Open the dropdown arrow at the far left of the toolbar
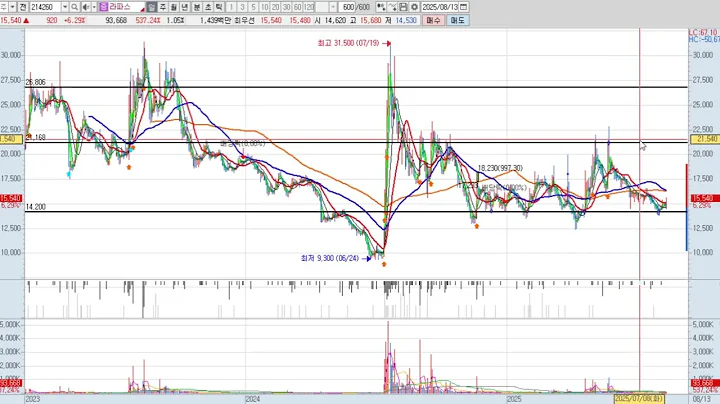 12,7
